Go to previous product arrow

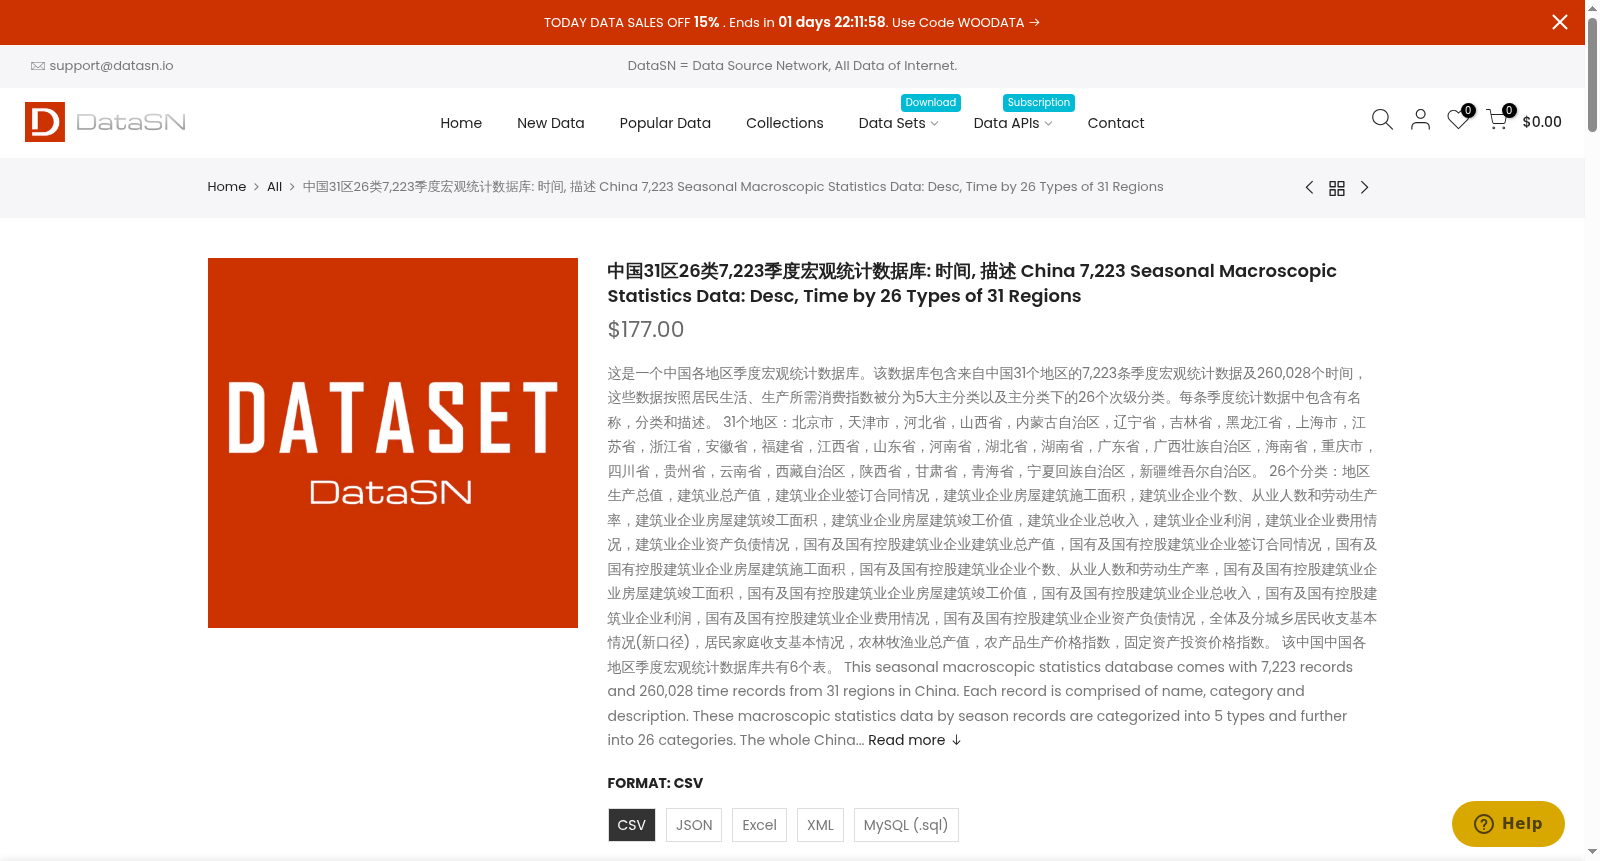1309,188
